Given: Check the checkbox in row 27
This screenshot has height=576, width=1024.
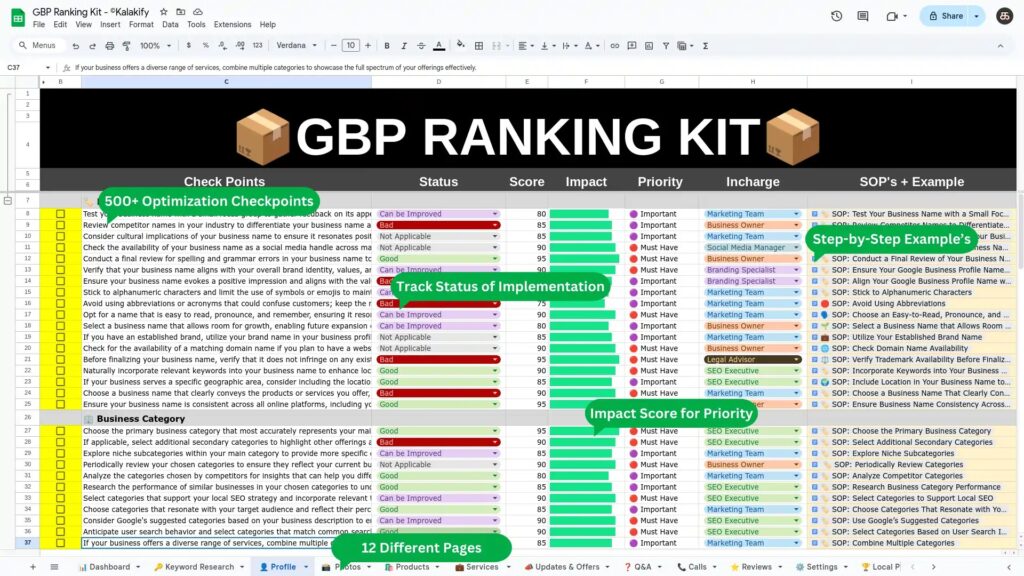Looking at the screenshot, I should 60,432.
